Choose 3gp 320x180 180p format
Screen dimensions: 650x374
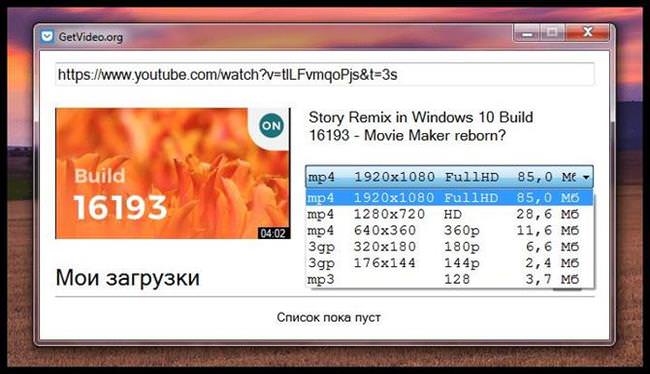449,246
